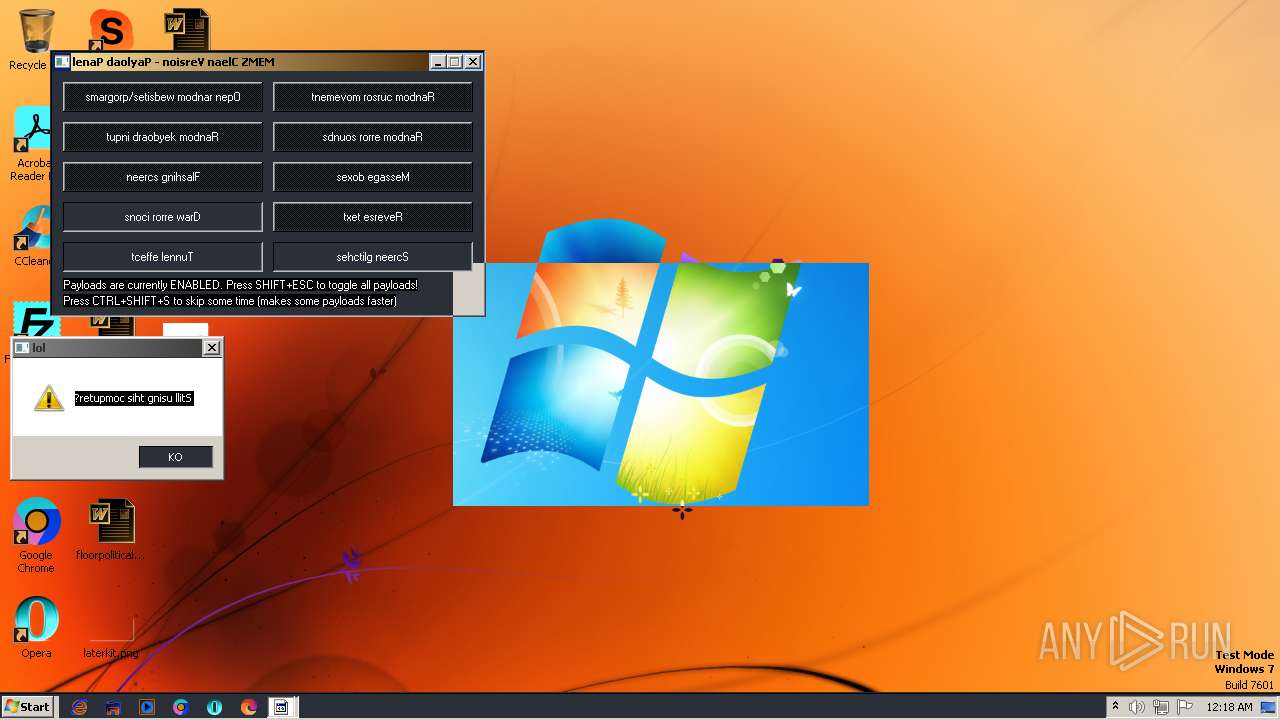Image resolution: width=1280 pixels, height=720 pixels.
Task: Close the MEMZ payload panel window
Action: pyautogui.click(x=473, y=62)
